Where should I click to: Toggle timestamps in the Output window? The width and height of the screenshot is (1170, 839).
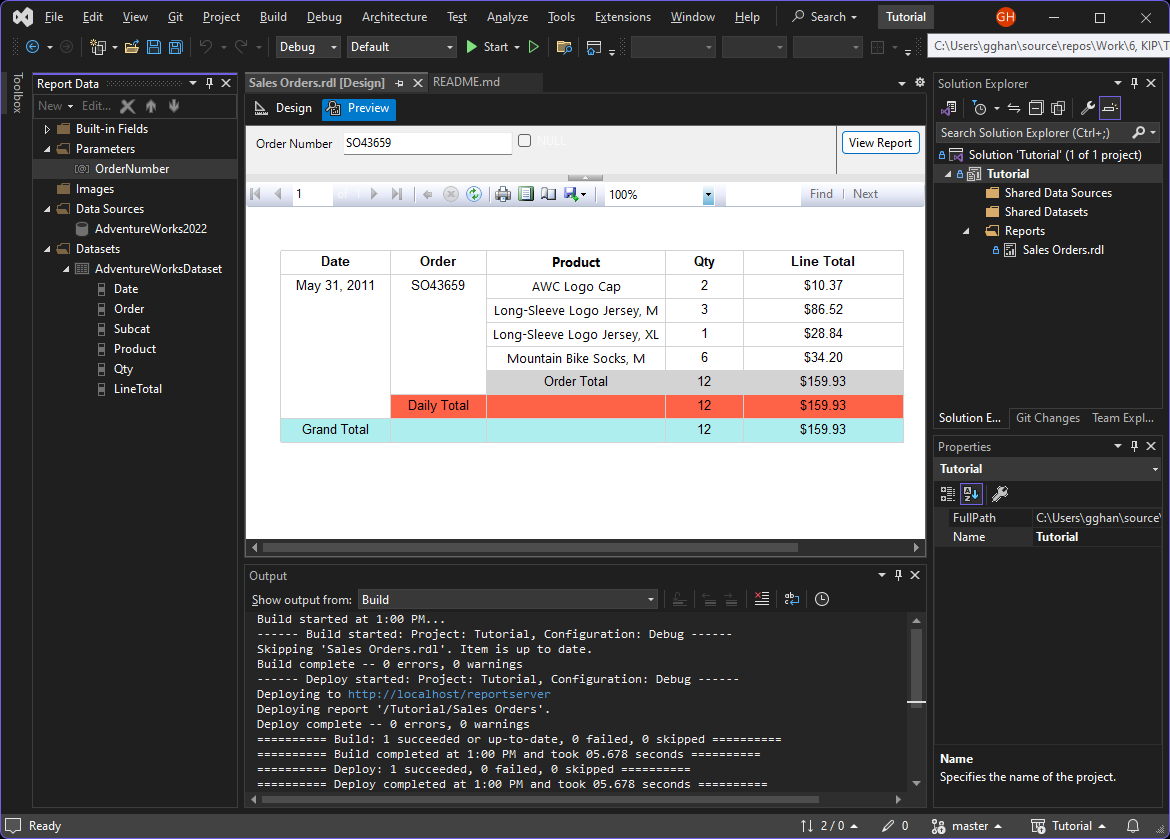(821, 599)
